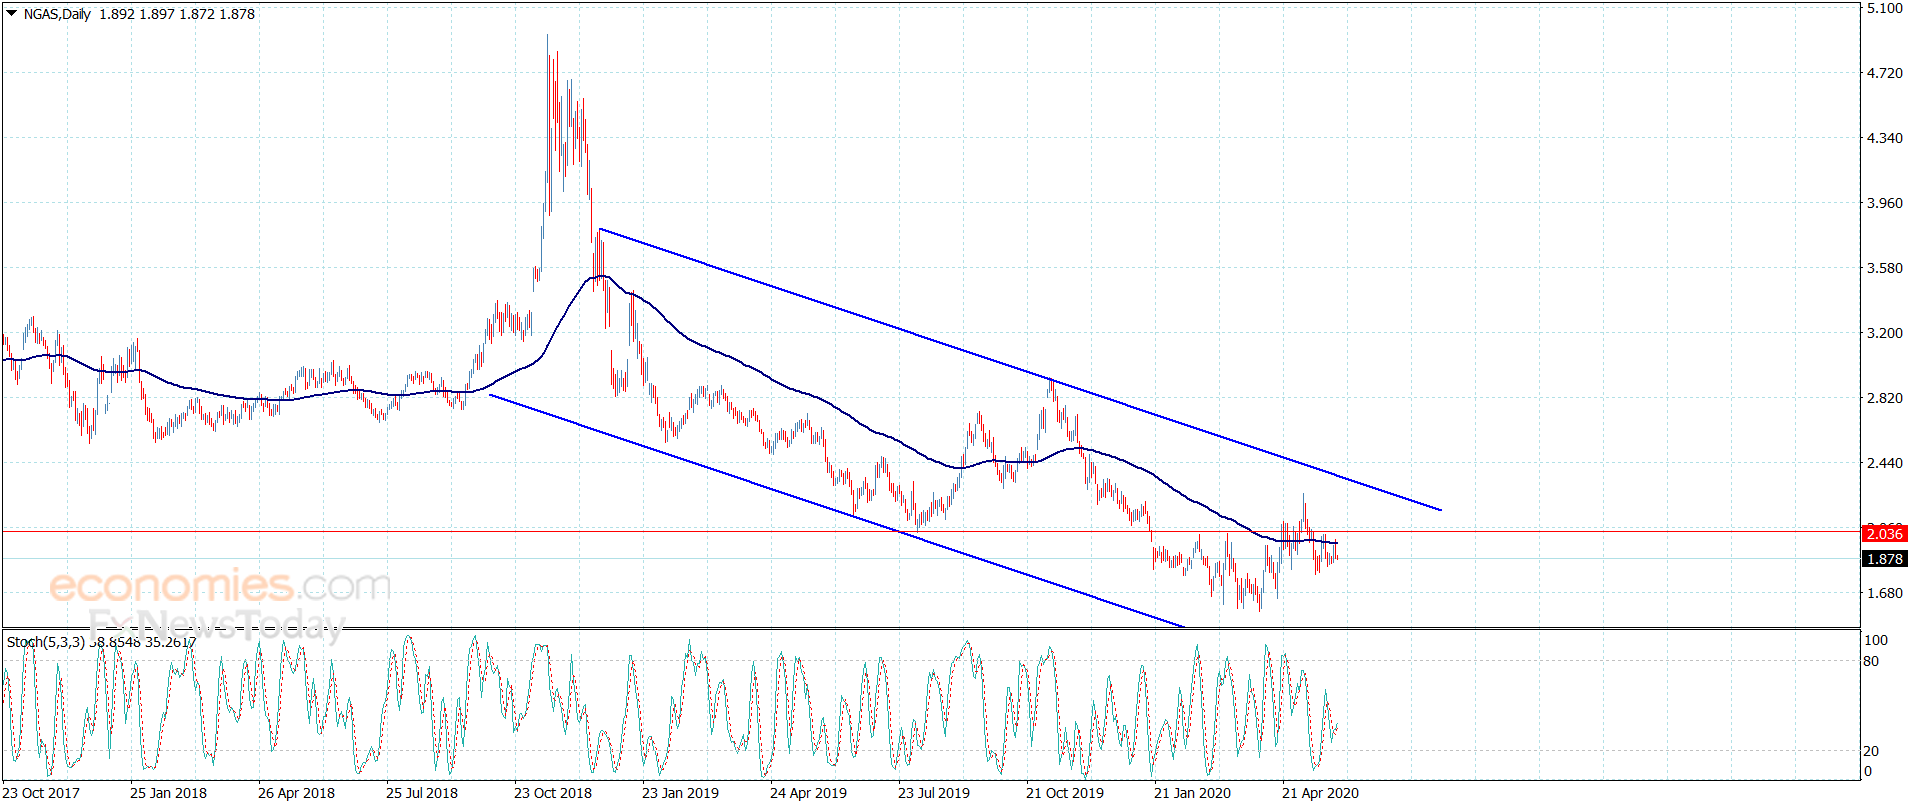Viewport: 1916px width, 807px height.
Task: Select the NGAS,Daily chart title
Action: tap(57, 14)
